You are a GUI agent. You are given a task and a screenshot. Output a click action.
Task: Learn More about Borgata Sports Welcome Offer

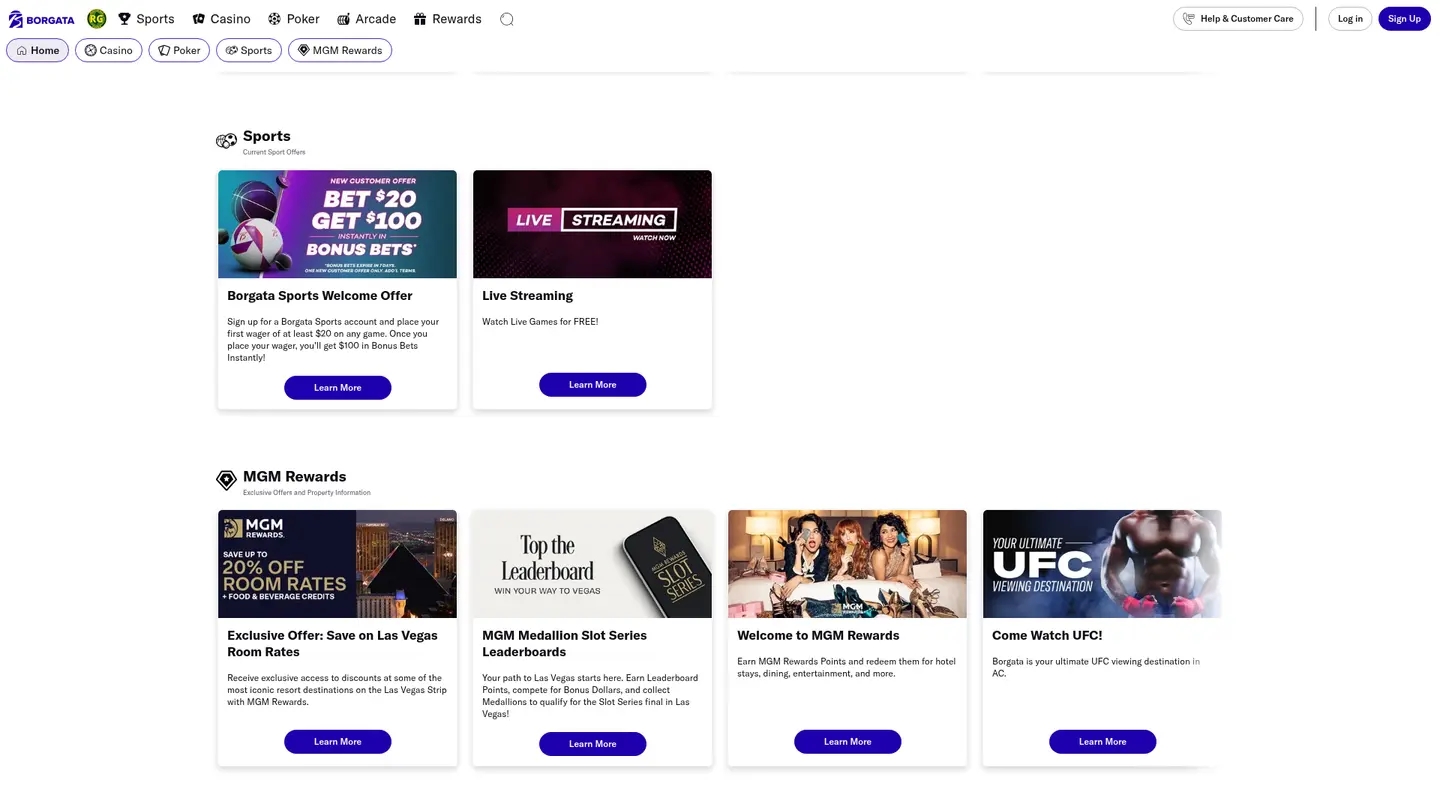[338, 388]
